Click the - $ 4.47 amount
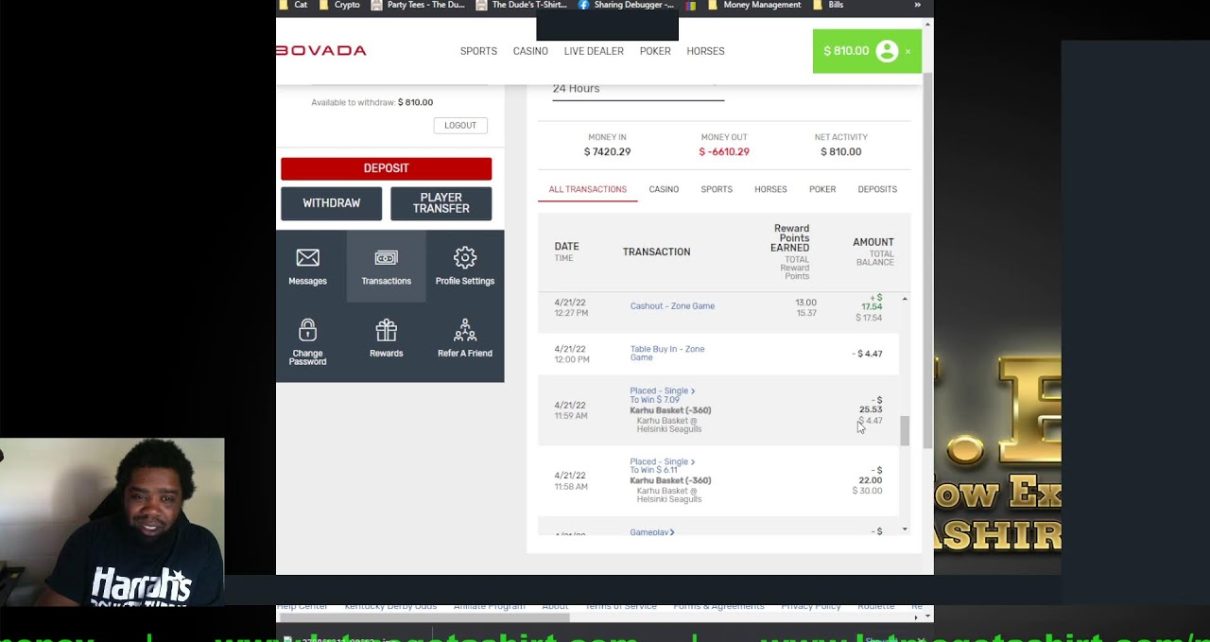Screen dimensions: 1210x642 pos(867,354)
